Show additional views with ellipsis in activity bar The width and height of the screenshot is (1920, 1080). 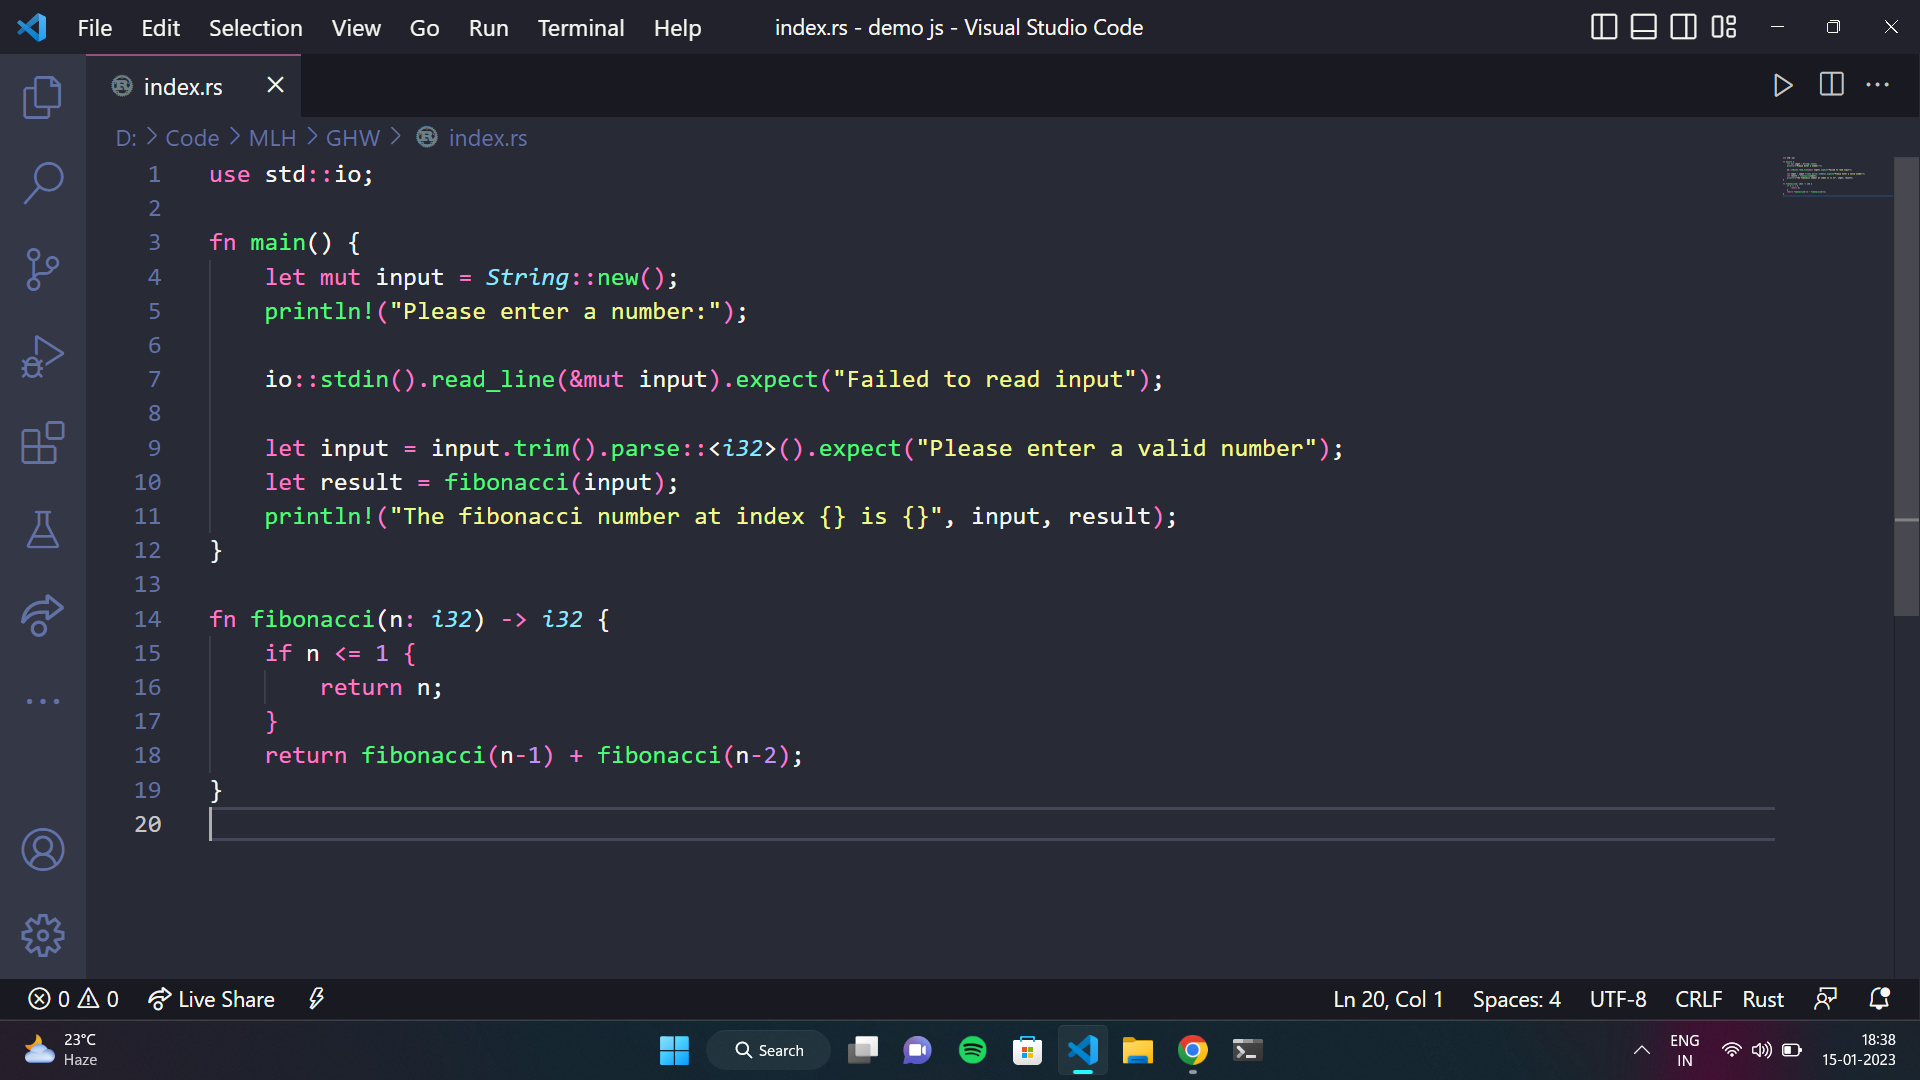42,701
